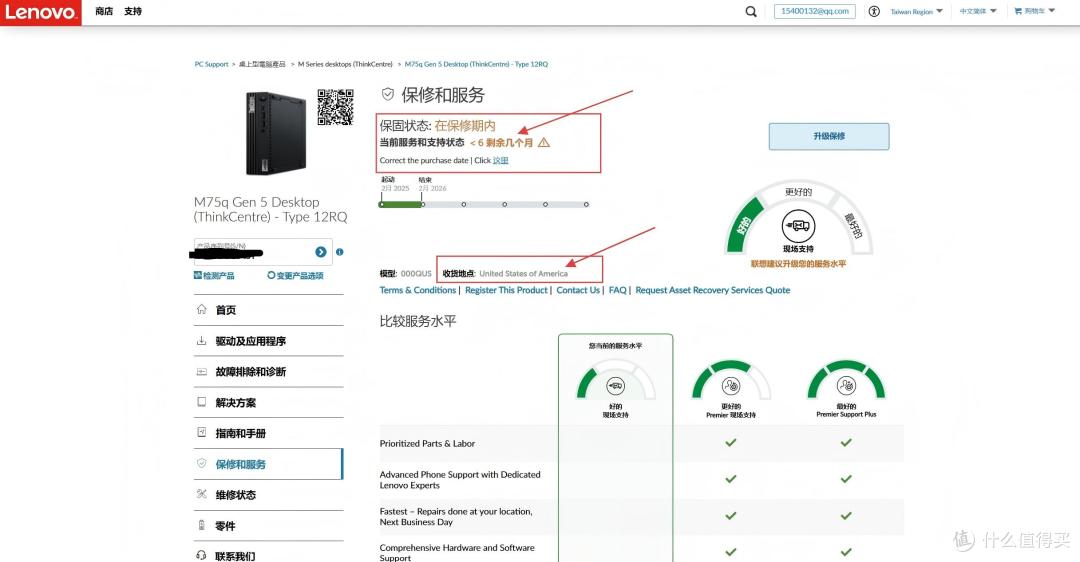Open Contact Us link
This screenshot has height=562, width=1080.
(x=578, y=290)
